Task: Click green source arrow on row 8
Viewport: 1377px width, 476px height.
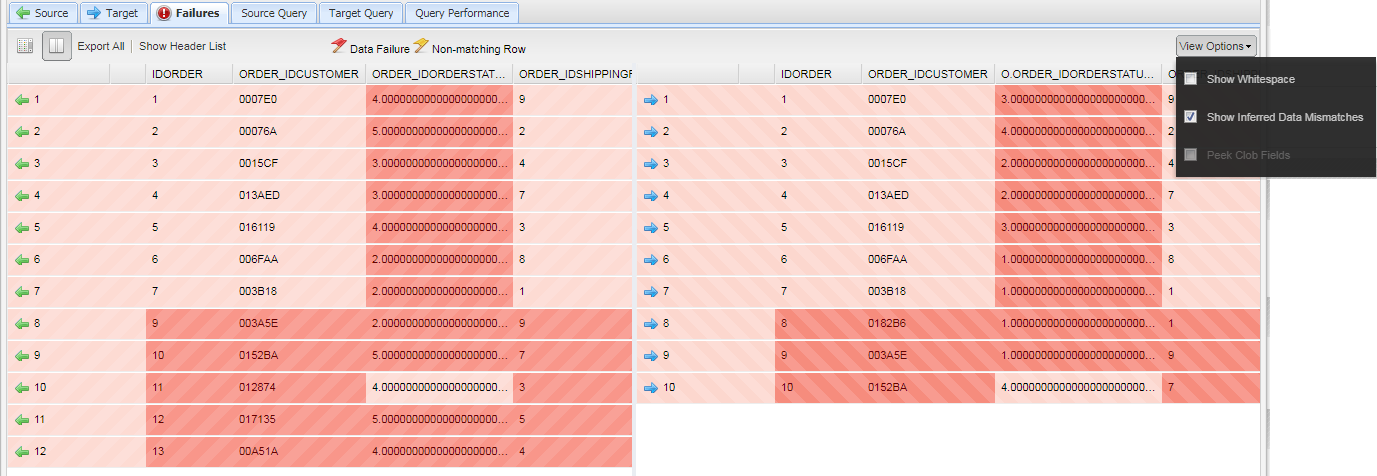Action: click(x=23, y=324)
